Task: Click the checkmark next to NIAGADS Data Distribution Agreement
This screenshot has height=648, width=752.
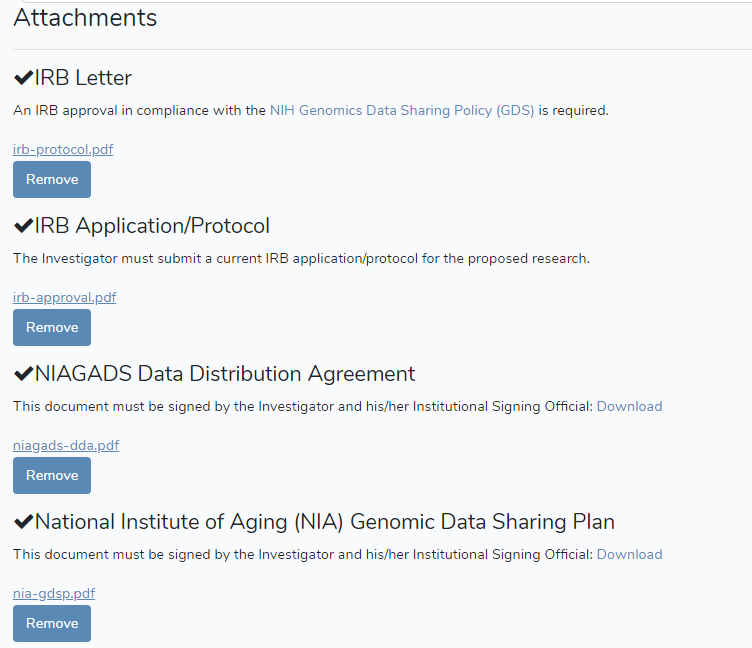Action: pyautogui.click(x=23, y=374)
